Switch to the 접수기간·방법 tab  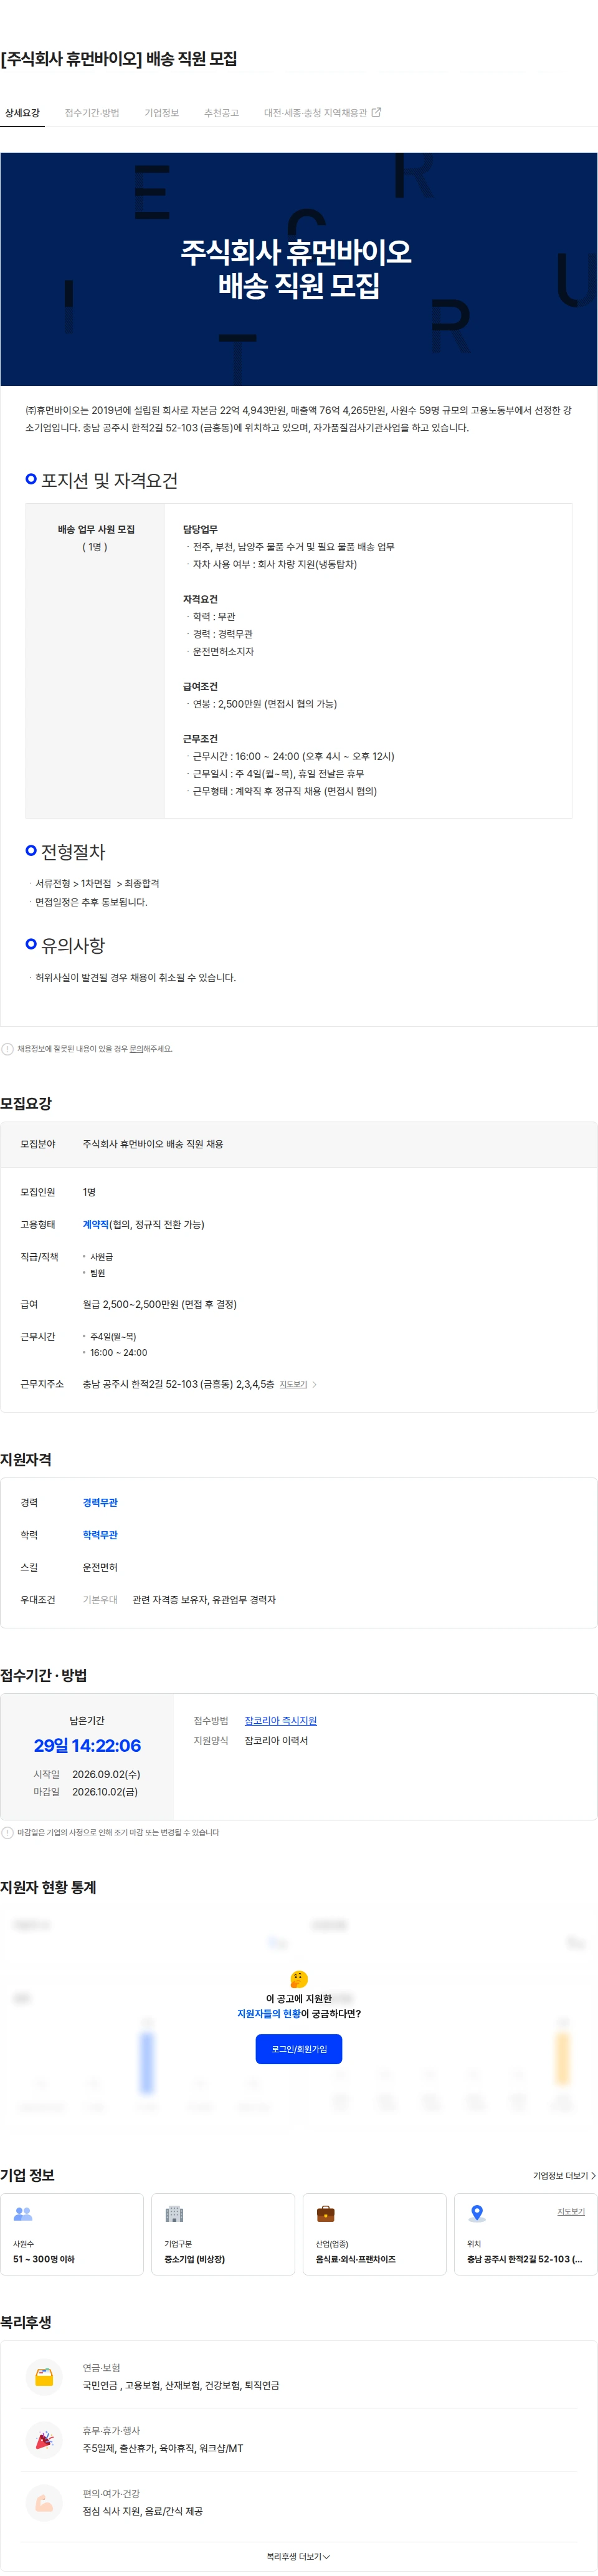pyautogui.click(x=92, y=113)
